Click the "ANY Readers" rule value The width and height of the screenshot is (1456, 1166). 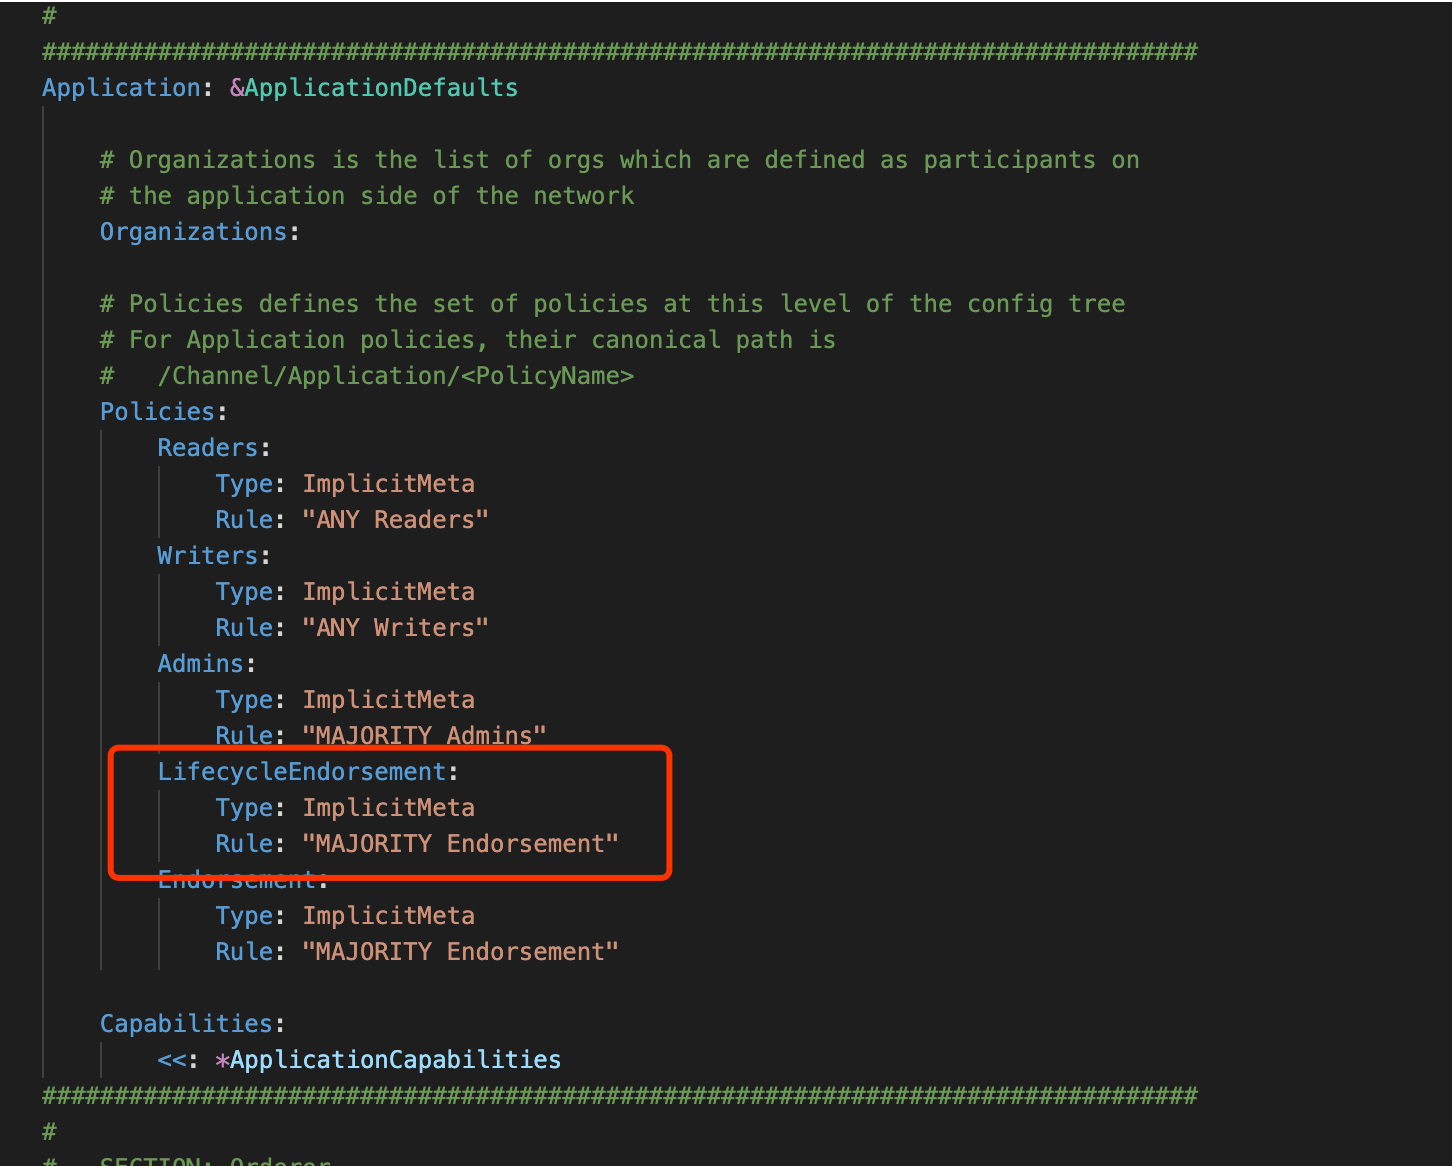coord(395,520)
